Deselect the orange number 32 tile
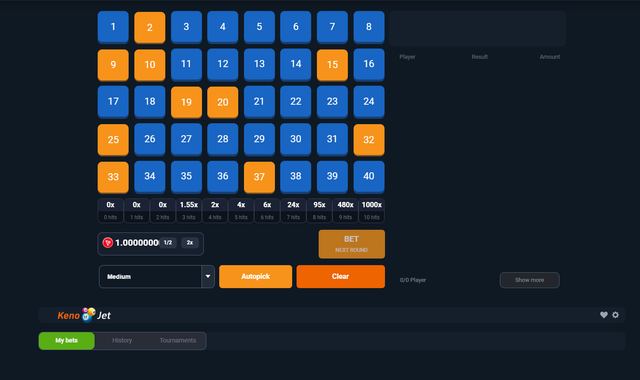Viewport: 640px width, 380px height. (369, 139)
